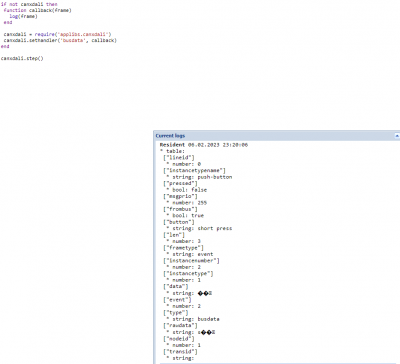The width and height of the screenshot is (400, 364).
Task: Click the ["event"] log key
Action: [177, 300]
